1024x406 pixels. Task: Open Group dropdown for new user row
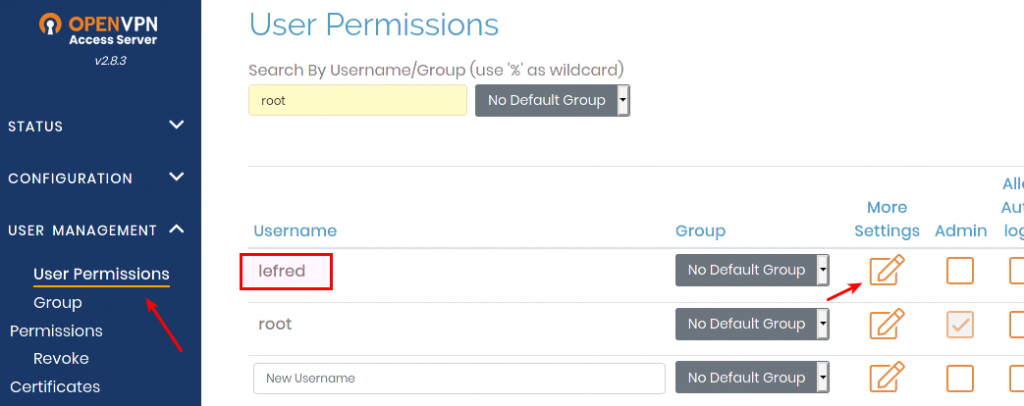coord(752,378)
